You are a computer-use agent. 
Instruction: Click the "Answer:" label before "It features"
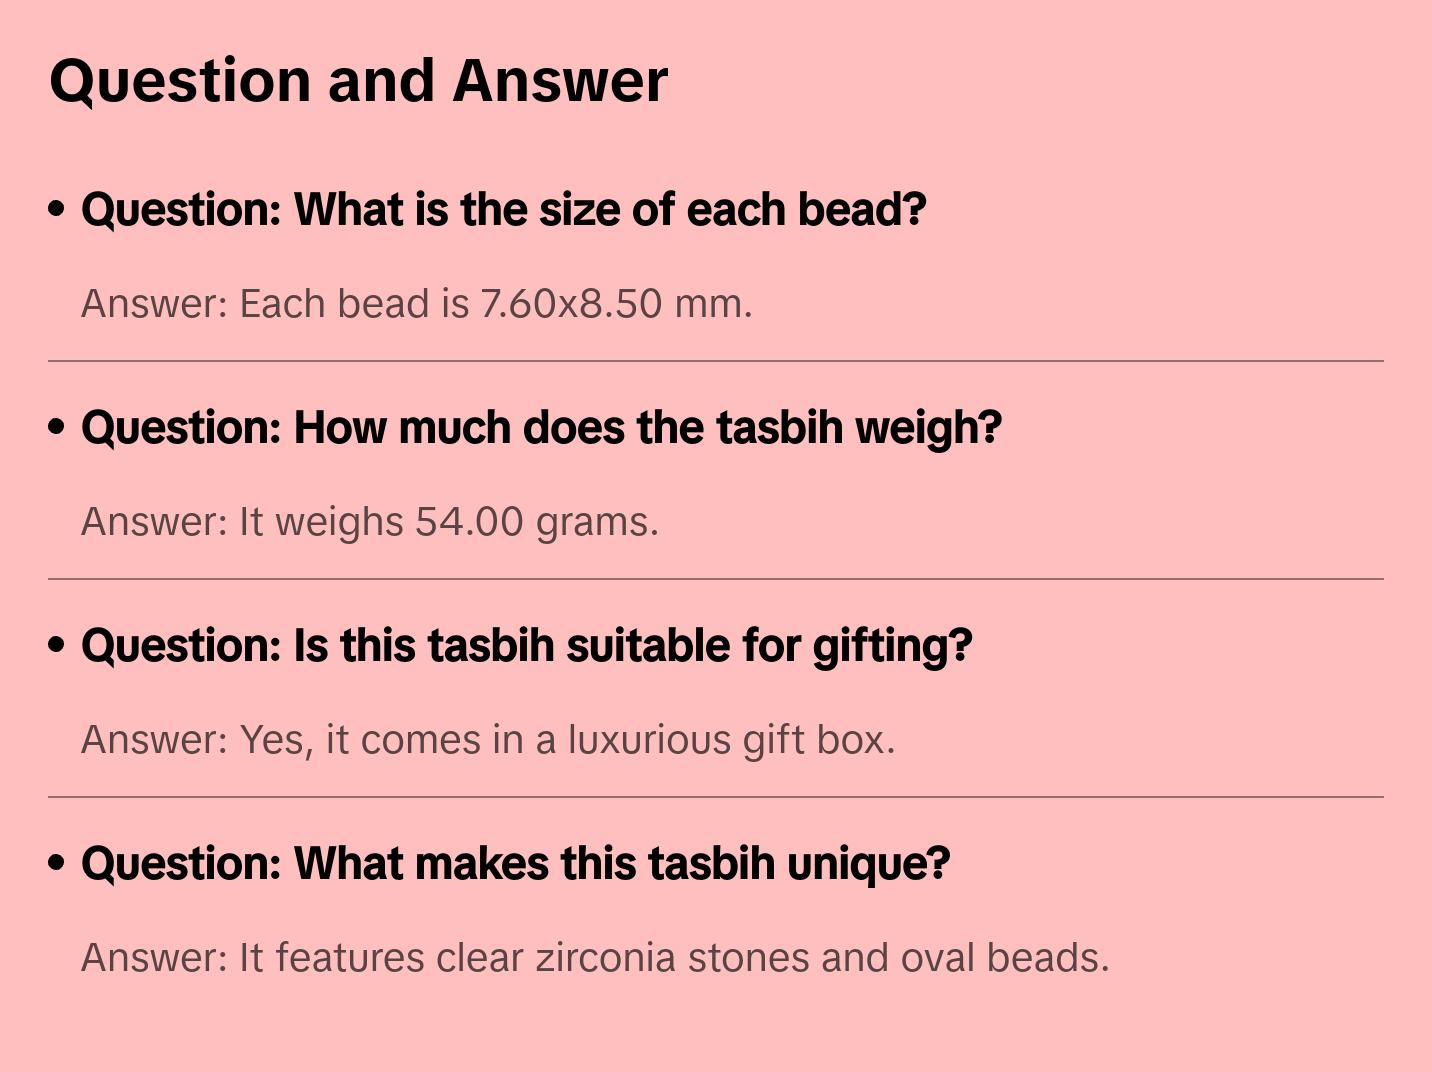155,958
